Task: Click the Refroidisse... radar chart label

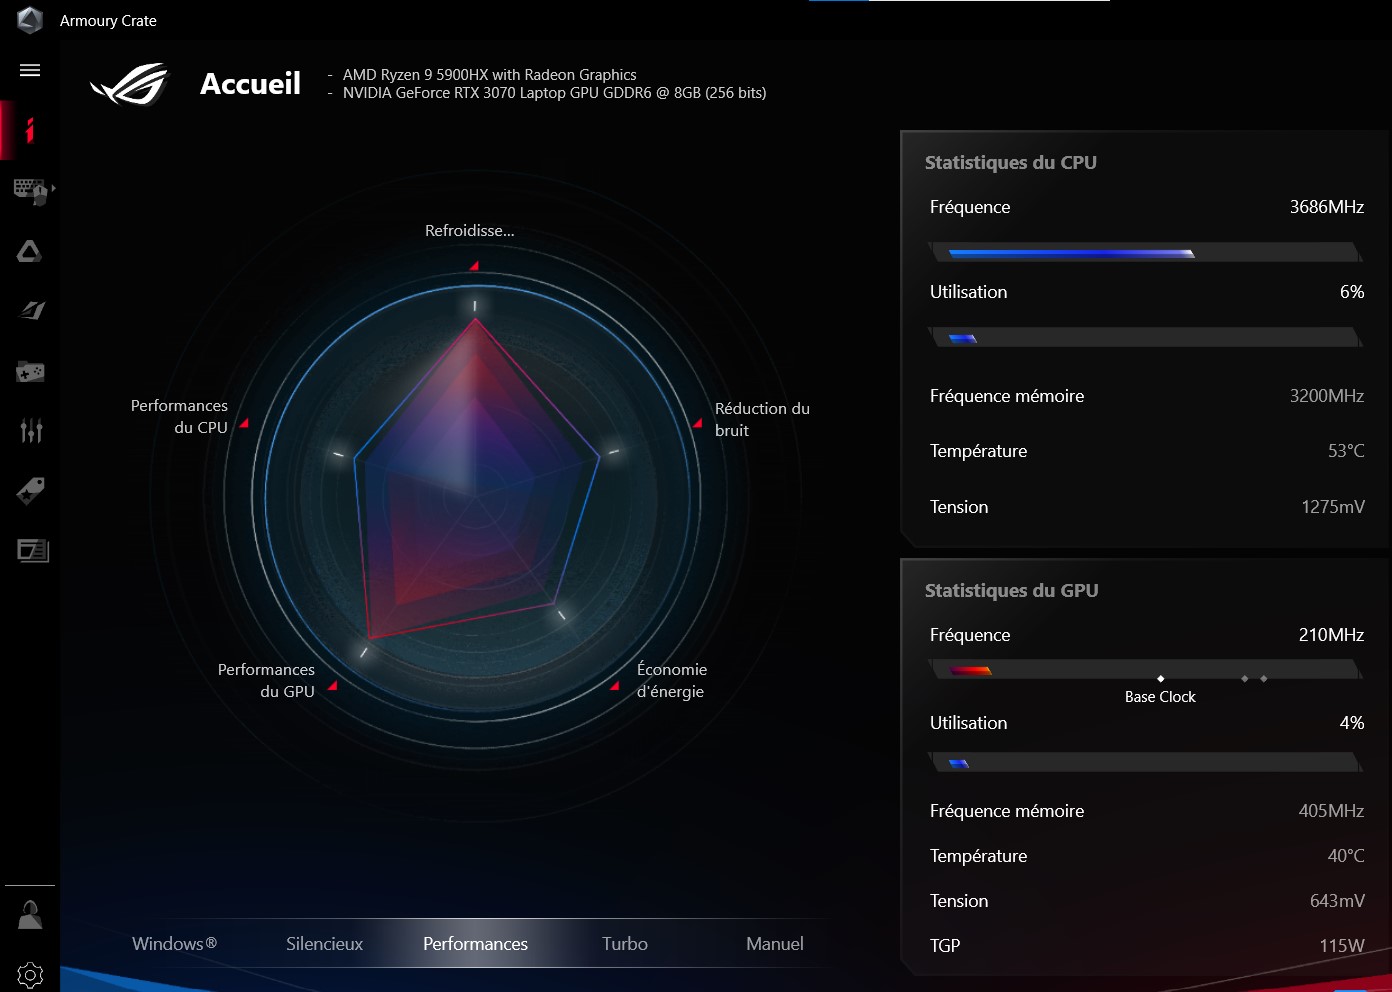Action: 469,231
